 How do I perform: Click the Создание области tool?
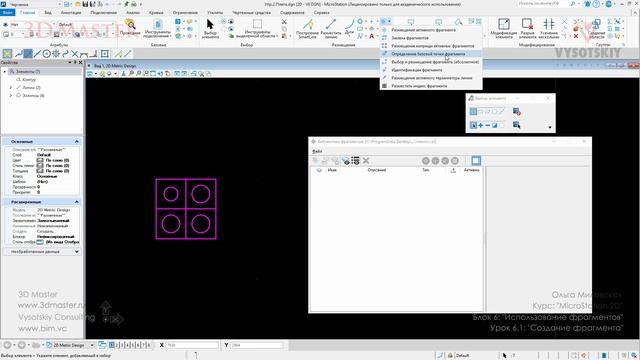(x=596, y=29)
